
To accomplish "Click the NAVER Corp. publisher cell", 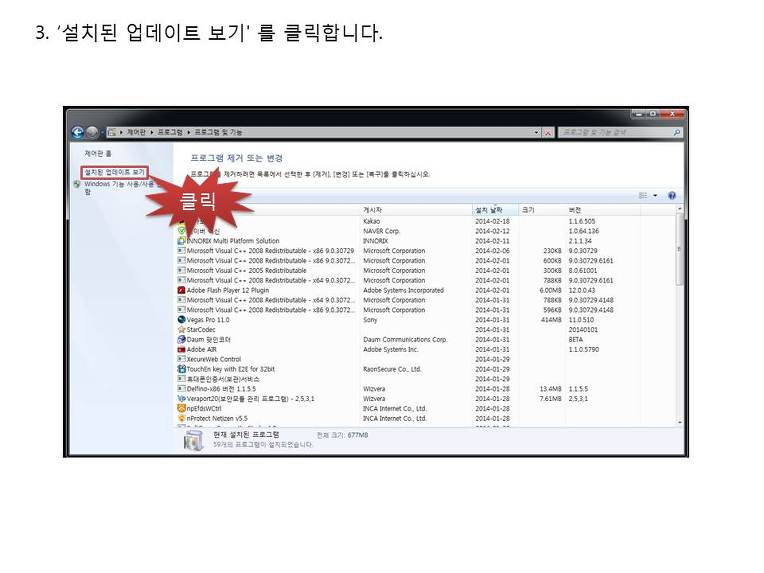I will coord(382,231).
